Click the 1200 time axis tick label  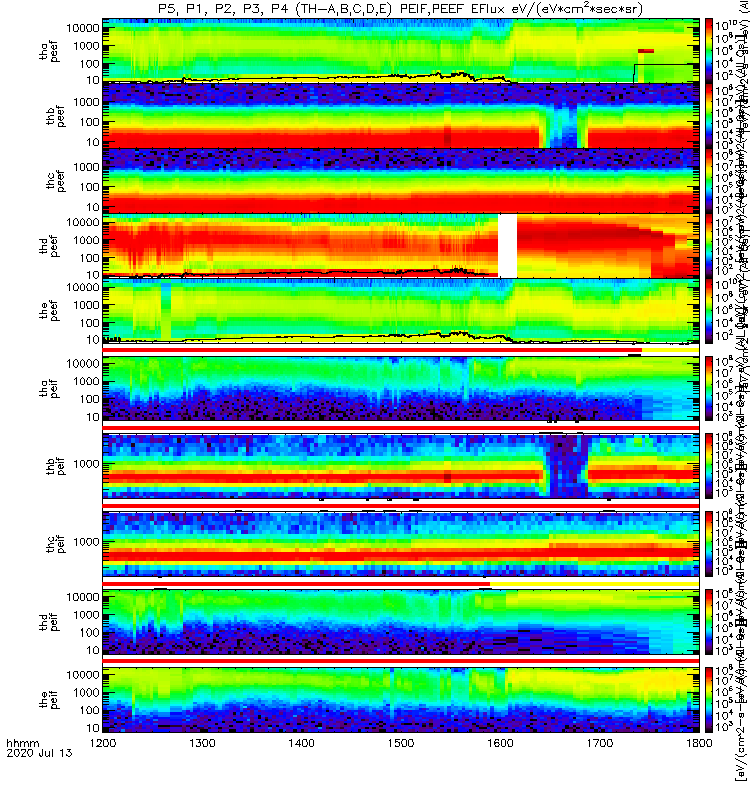[103, 742]
